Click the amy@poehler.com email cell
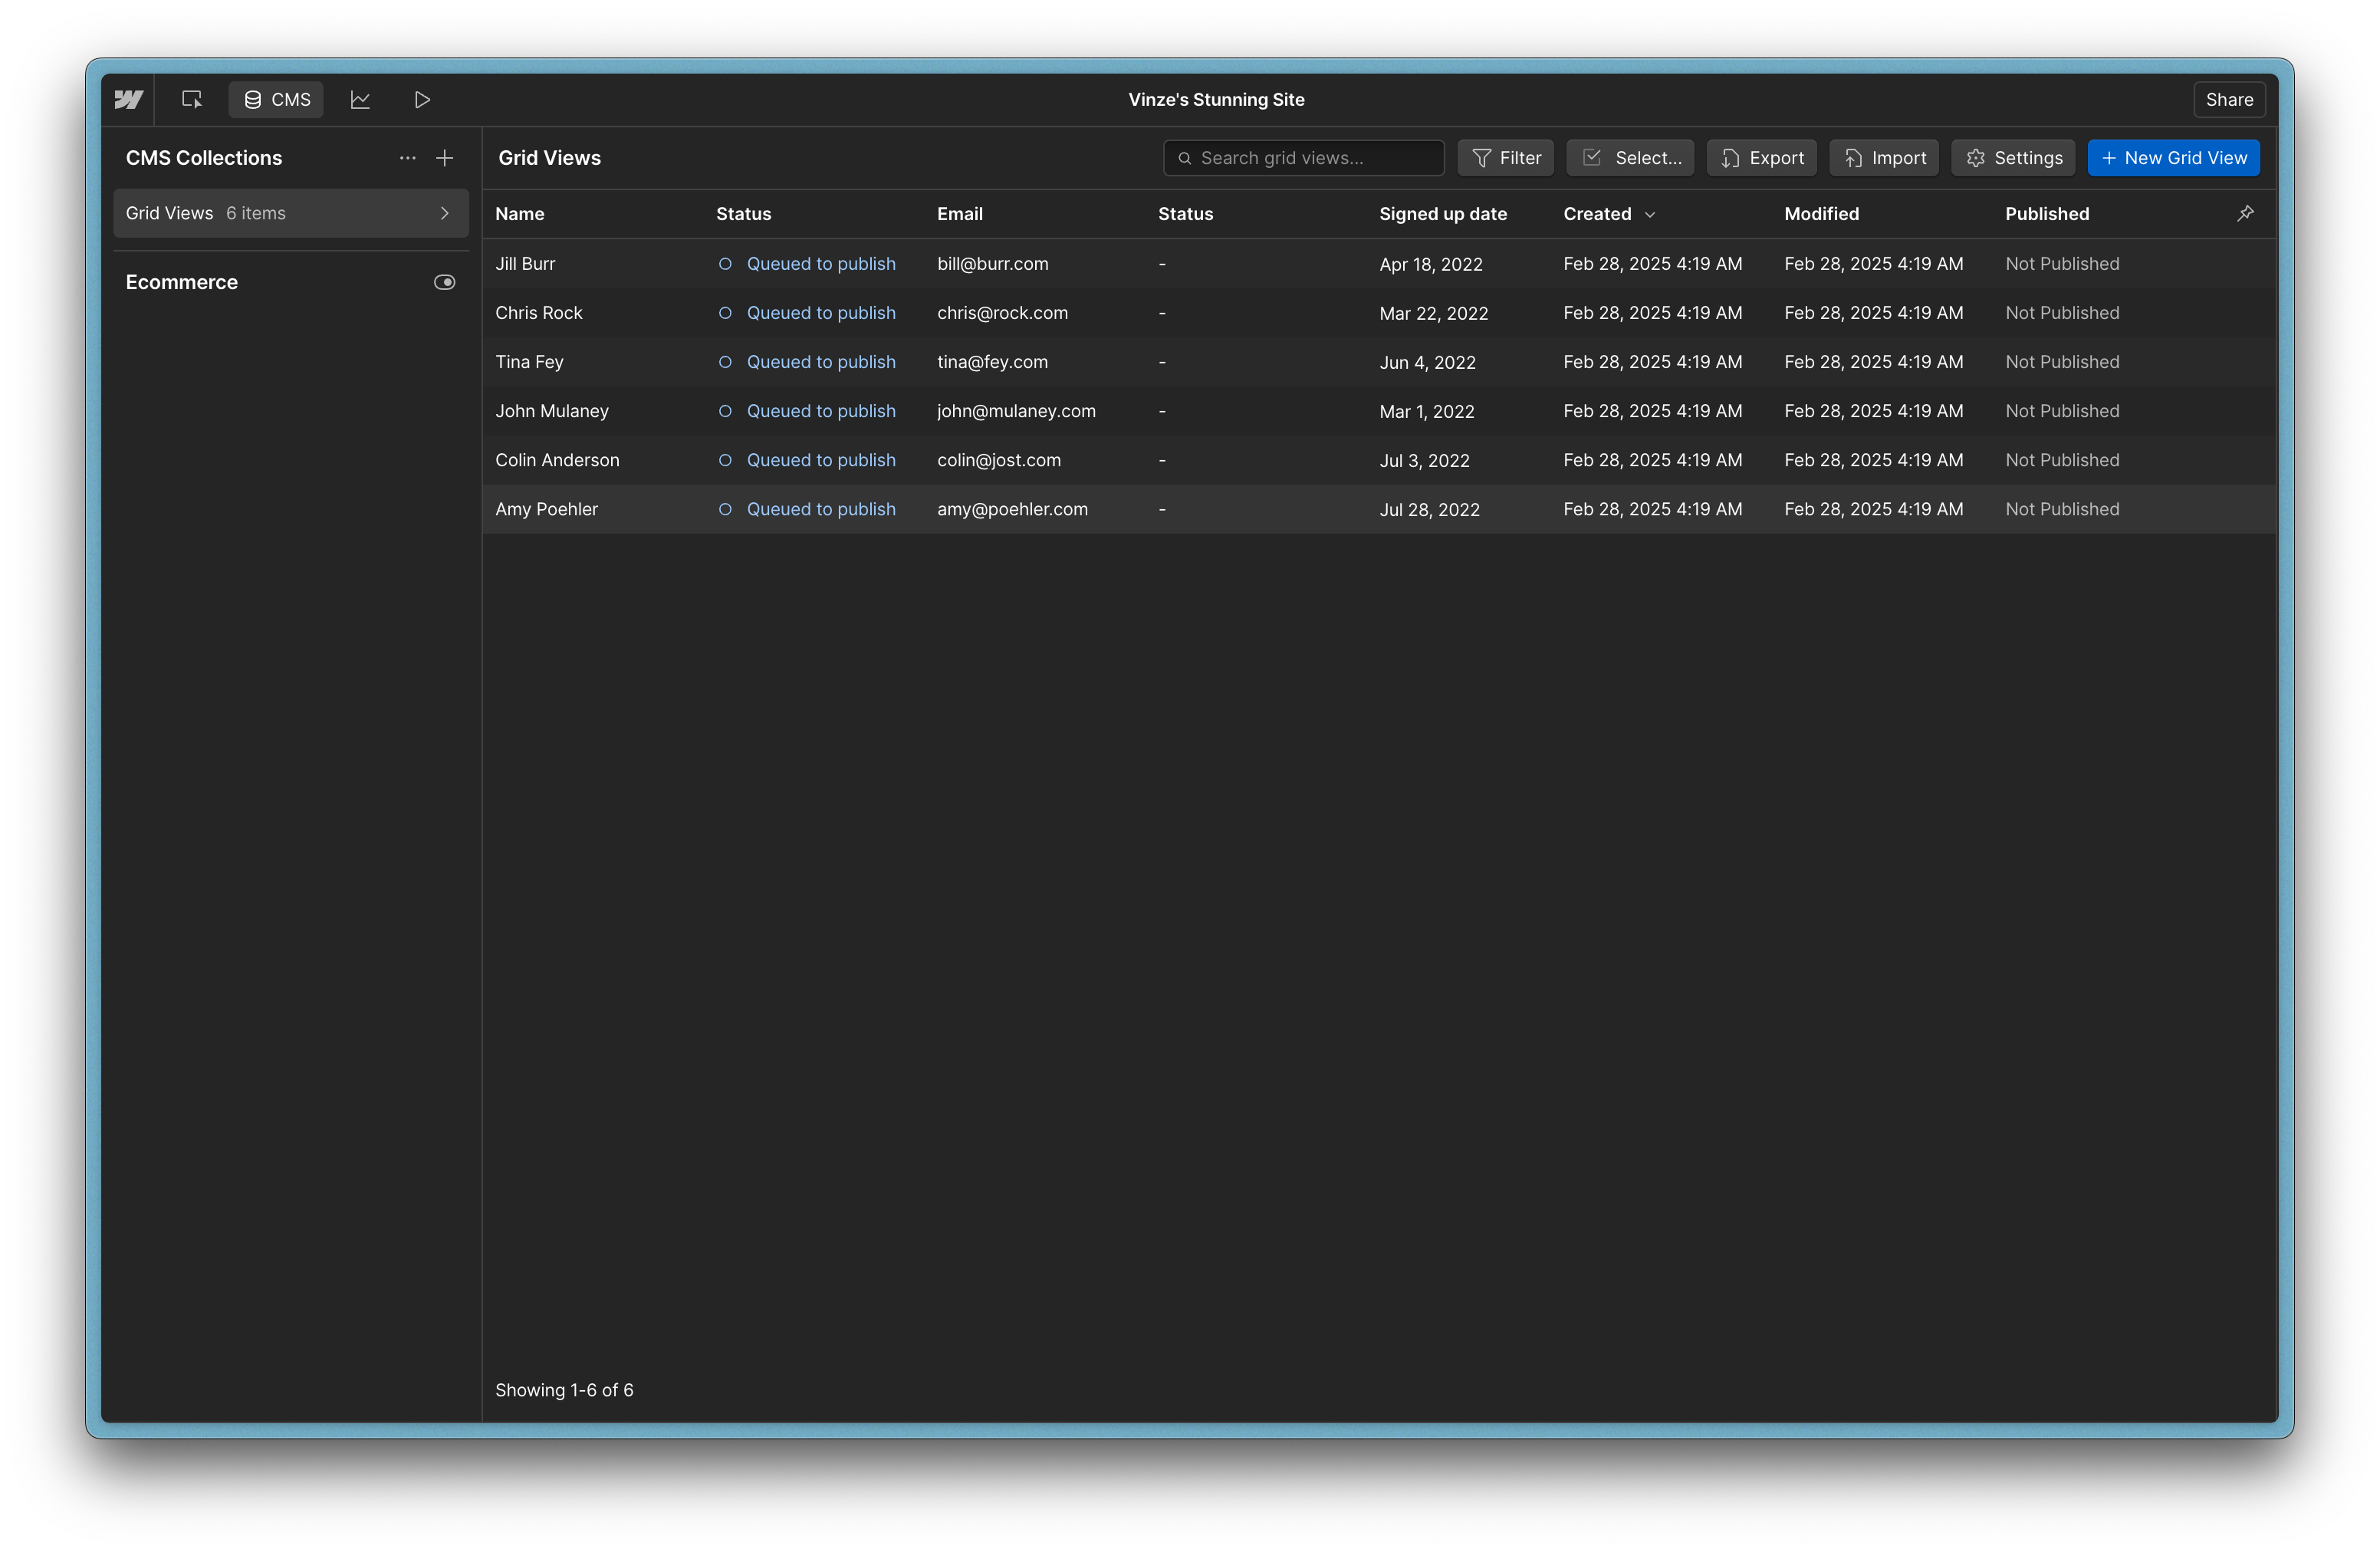 (x=1012, y=509)
